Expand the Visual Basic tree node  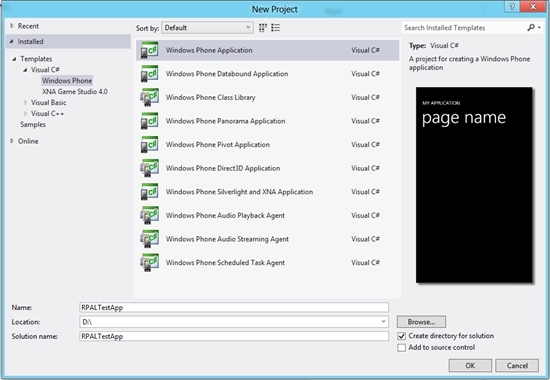25,102
